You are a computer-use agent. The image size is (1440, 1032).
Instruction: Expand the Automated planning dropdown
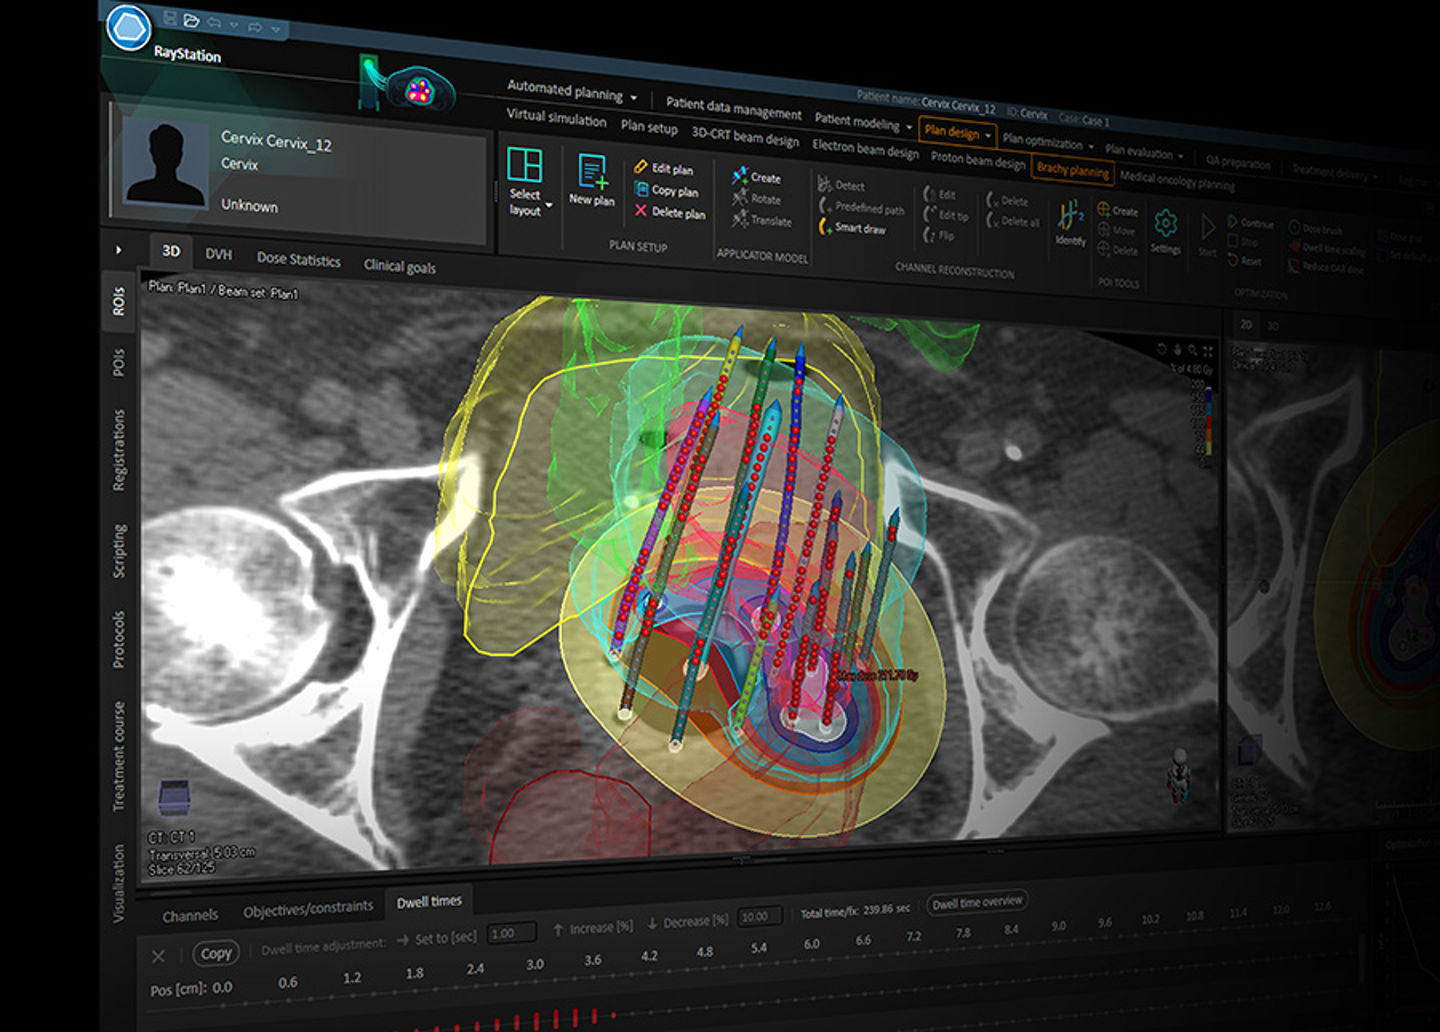click(x=633, y=97)
